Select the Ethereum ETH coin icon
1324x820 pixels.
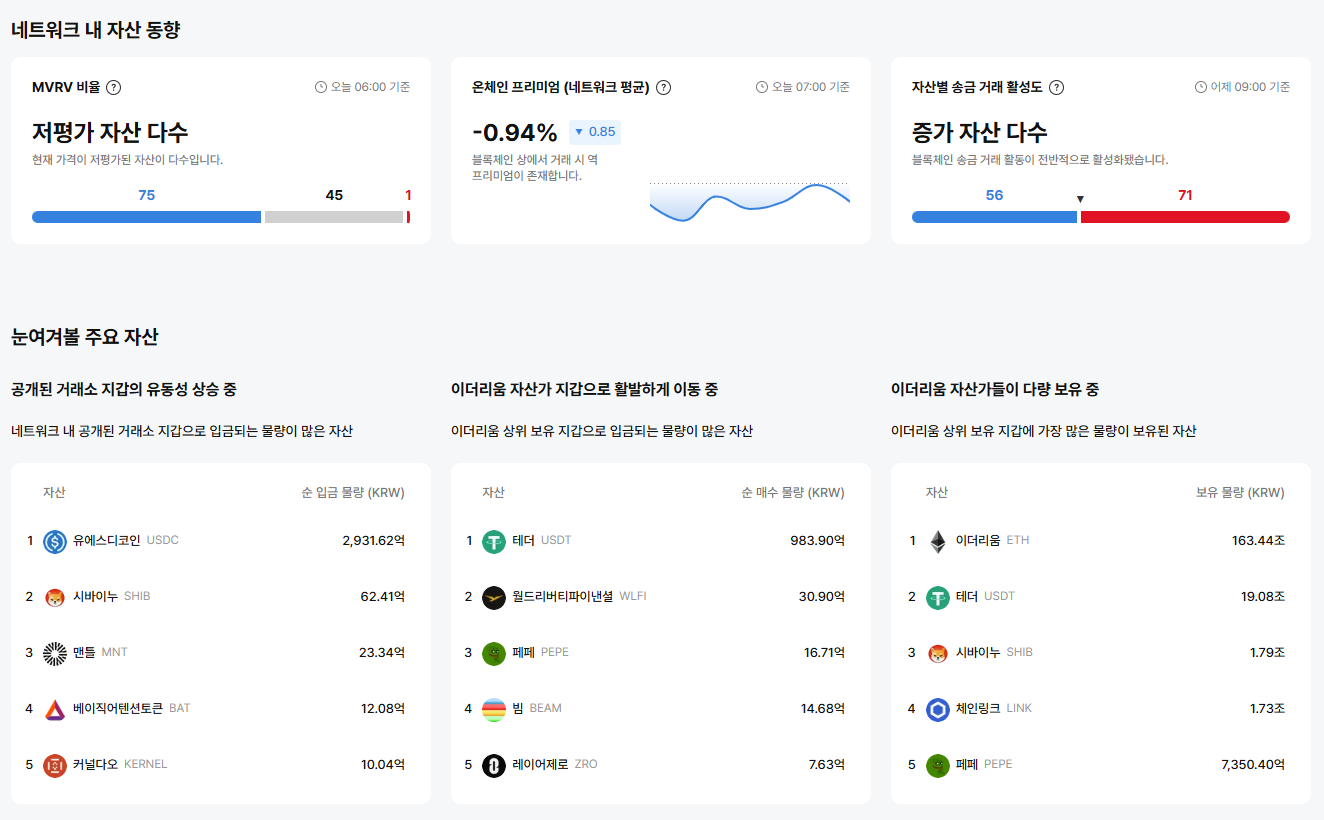pos(937,539)
